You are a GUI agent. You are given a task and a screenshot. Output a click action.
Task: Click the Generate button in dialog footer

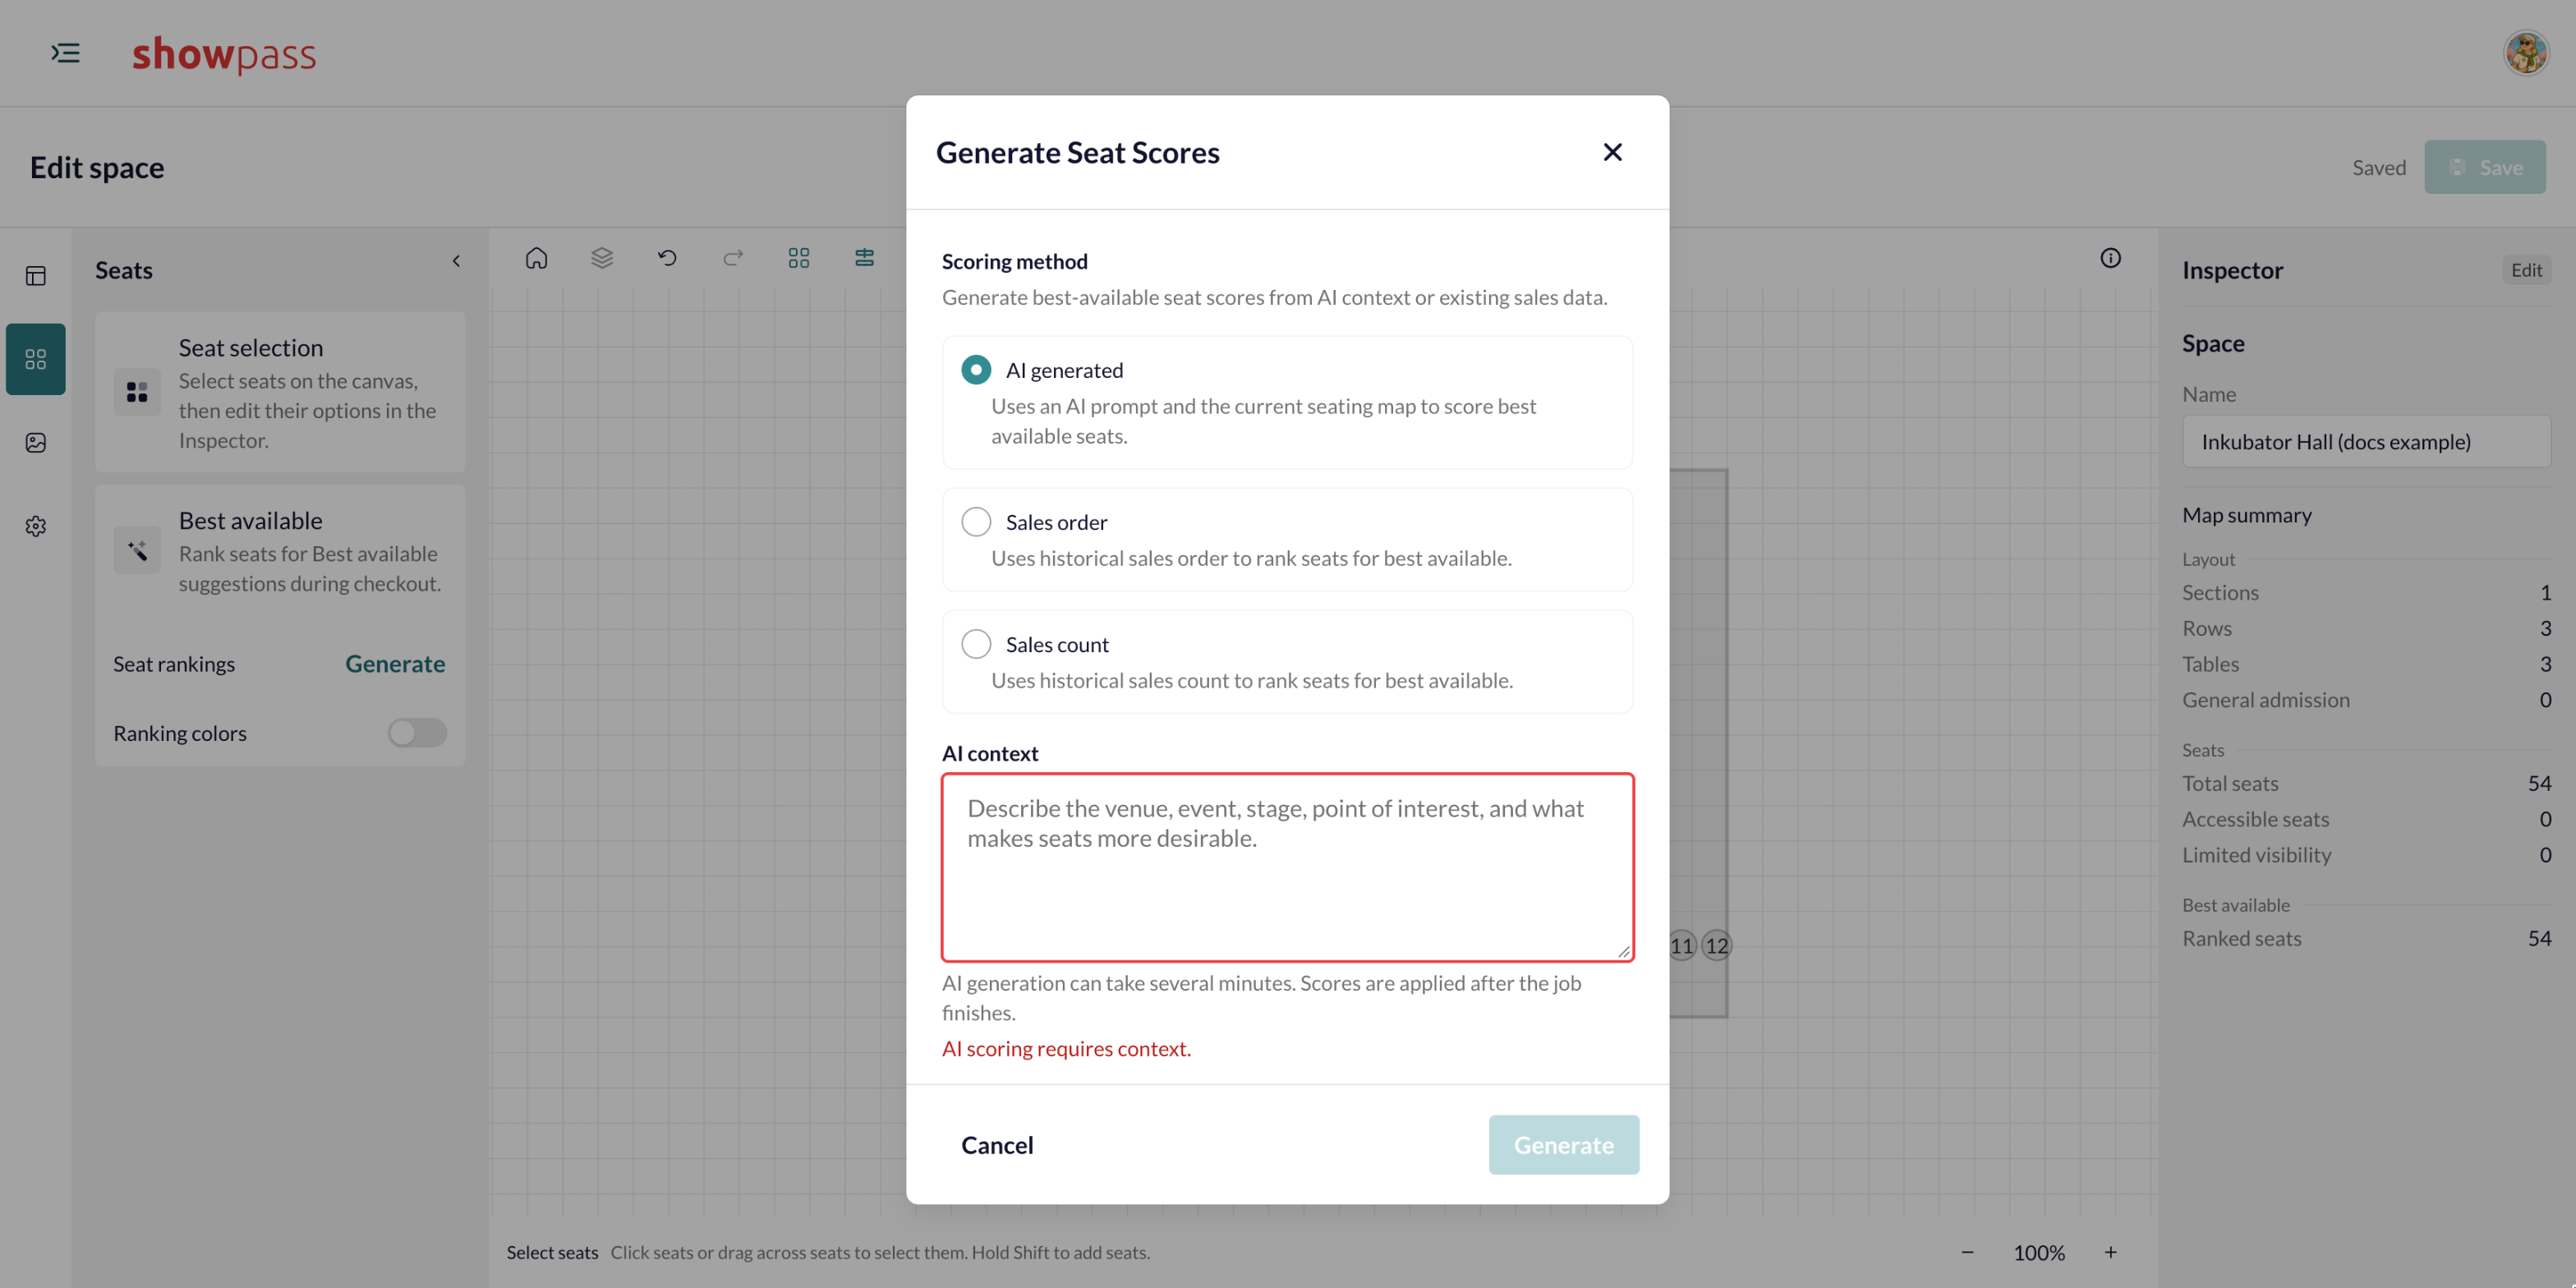[x=1563, y=1145]
